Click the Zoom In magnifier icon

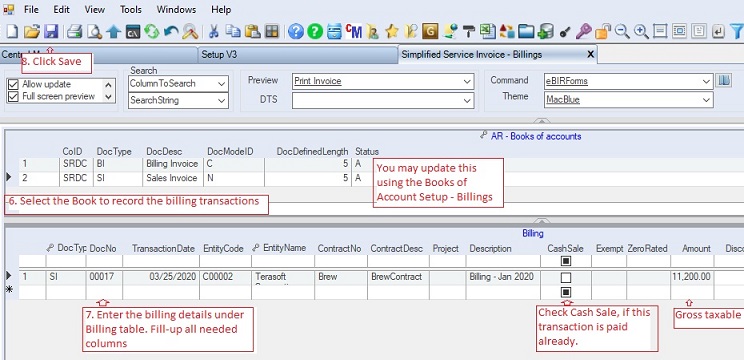(x=641, y=32)
